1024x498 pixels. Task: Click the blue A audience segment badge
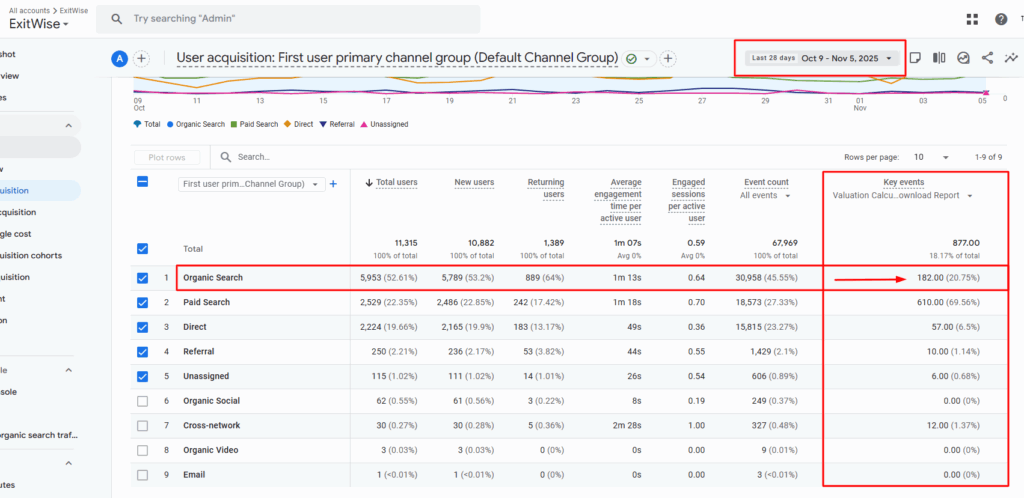tap(119, 59)
